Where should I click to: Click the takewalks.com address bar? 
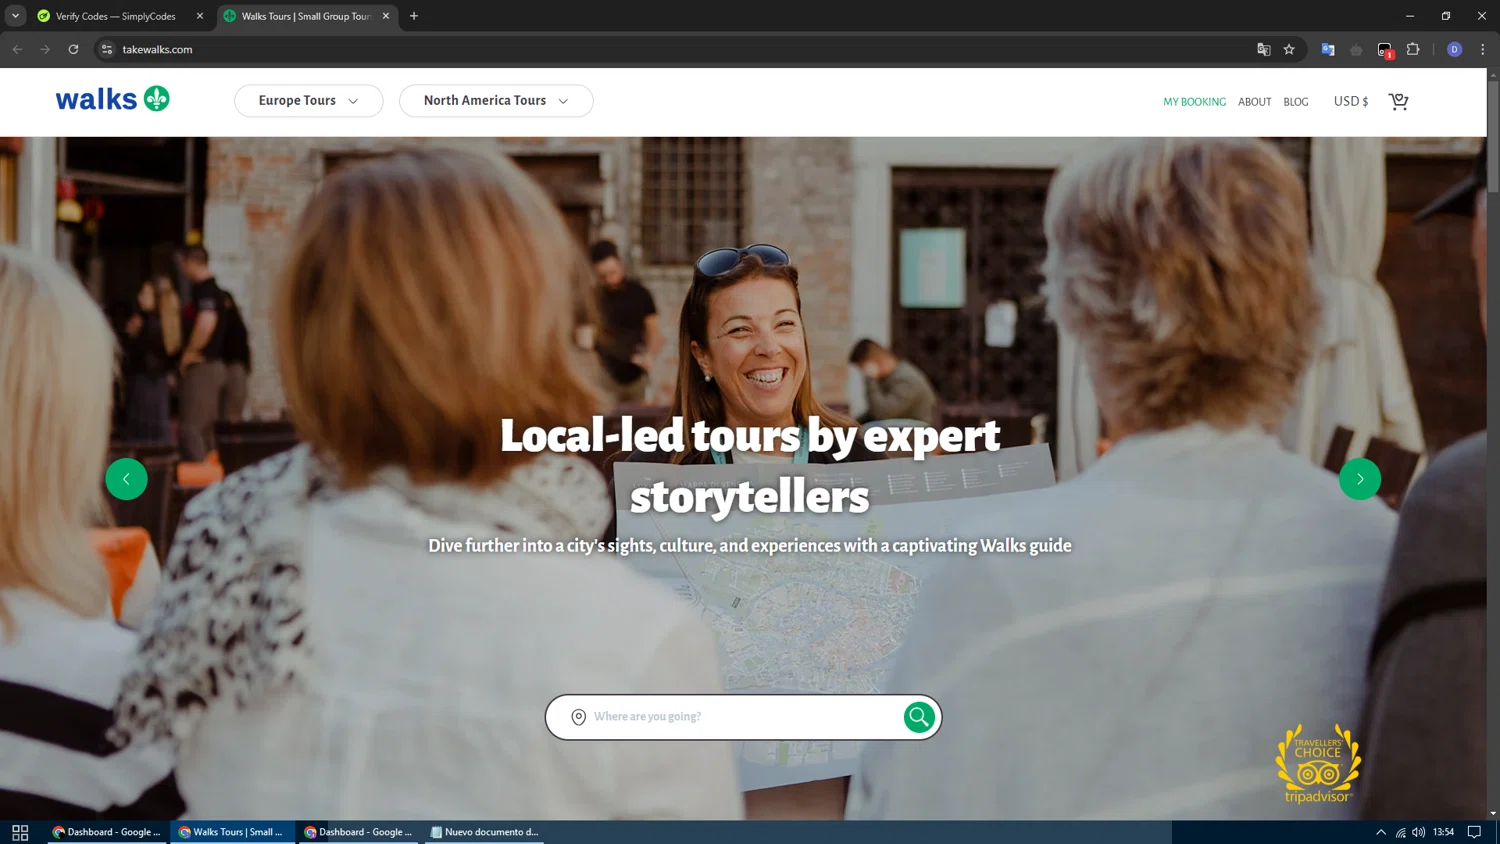point(680,49)
